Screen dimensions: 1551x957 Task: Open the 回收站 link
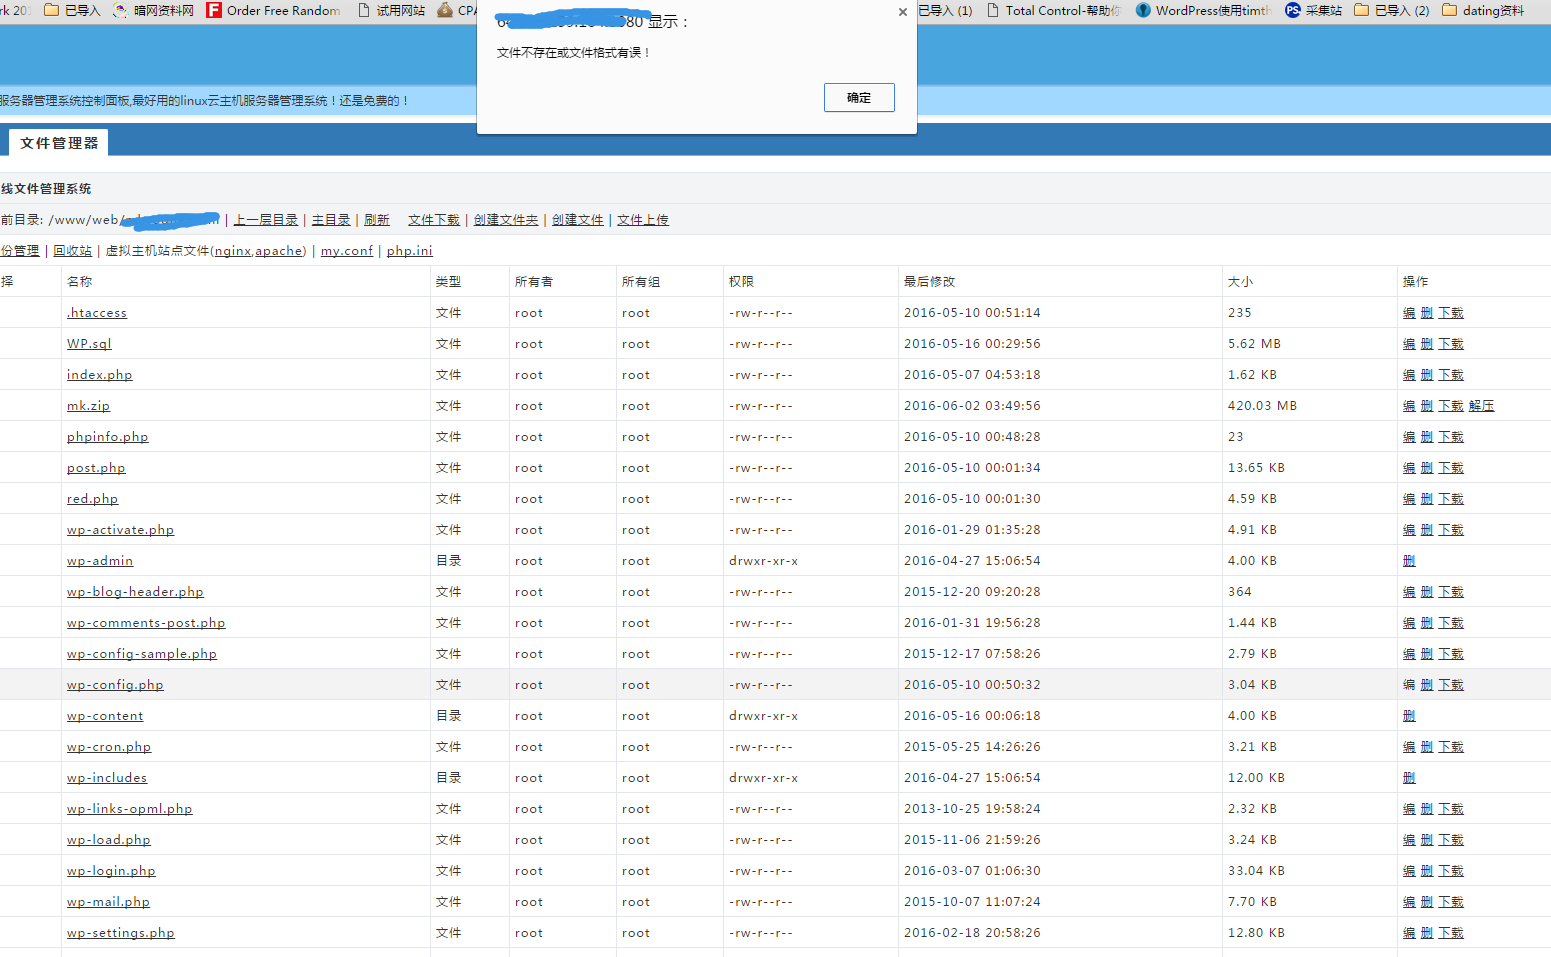click(72, 251)
